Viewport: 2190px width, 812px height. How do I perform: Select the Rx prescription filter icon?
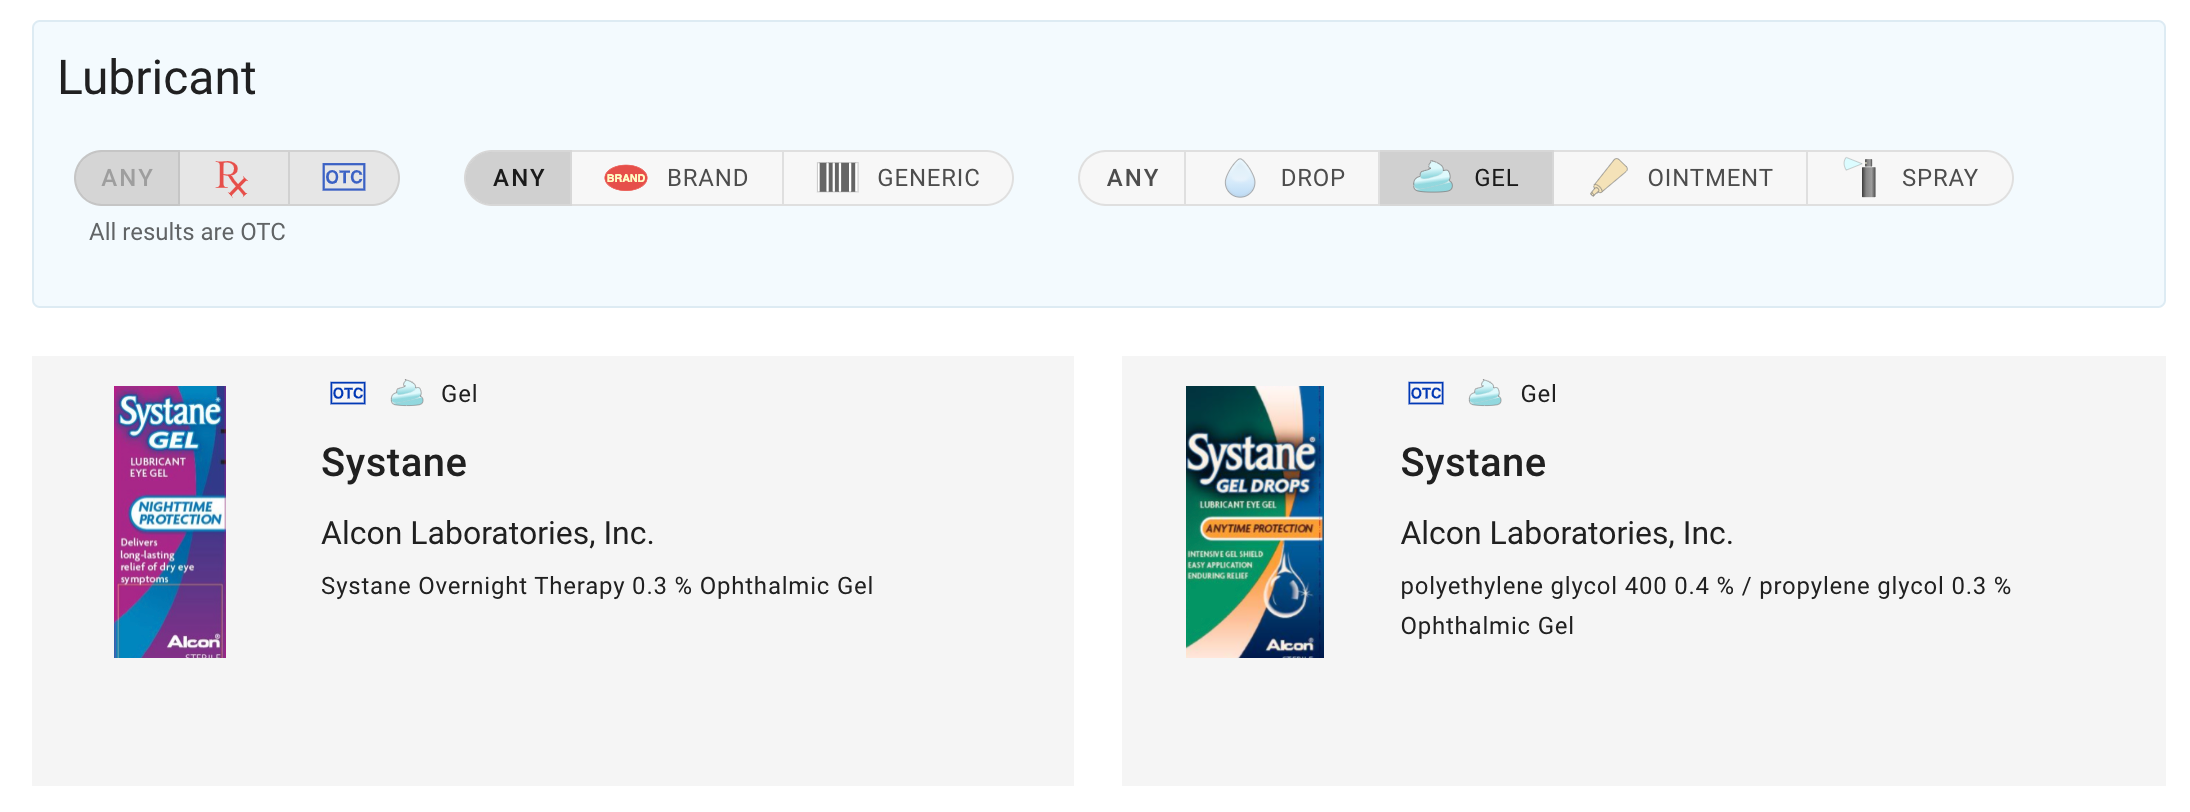(232, 178)
